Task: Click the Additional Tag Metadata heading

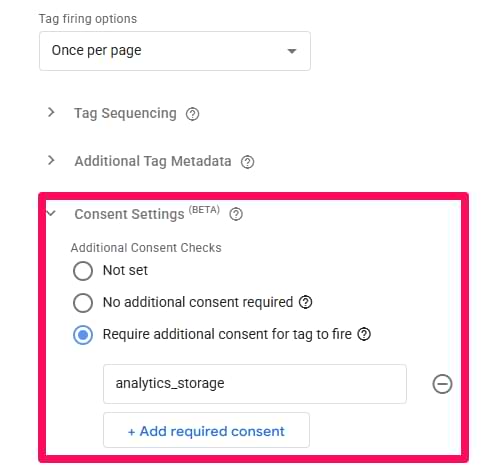Action: (x=153, y=161)
